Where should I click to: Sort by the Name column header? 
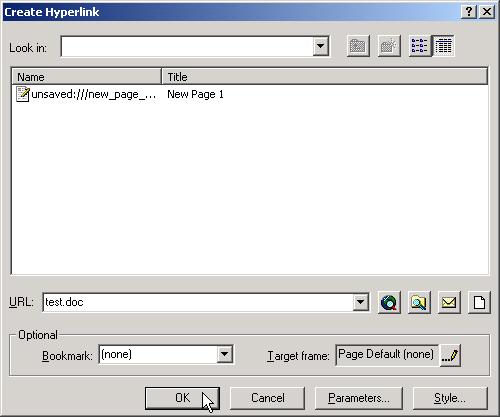pyautogui.click(x=87, y=77)
